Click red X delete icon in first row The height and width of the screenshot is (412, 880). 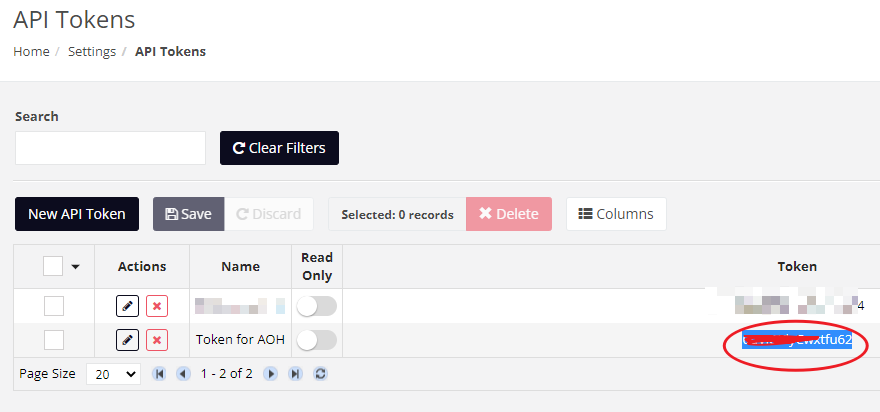click(x=157, y=306)
